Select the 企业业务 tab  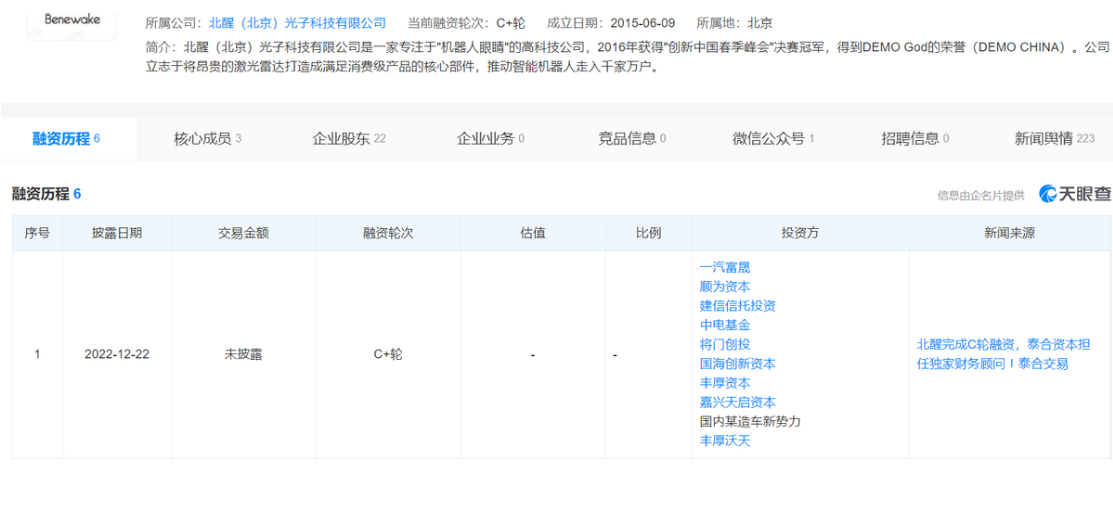tap(490, 138)
